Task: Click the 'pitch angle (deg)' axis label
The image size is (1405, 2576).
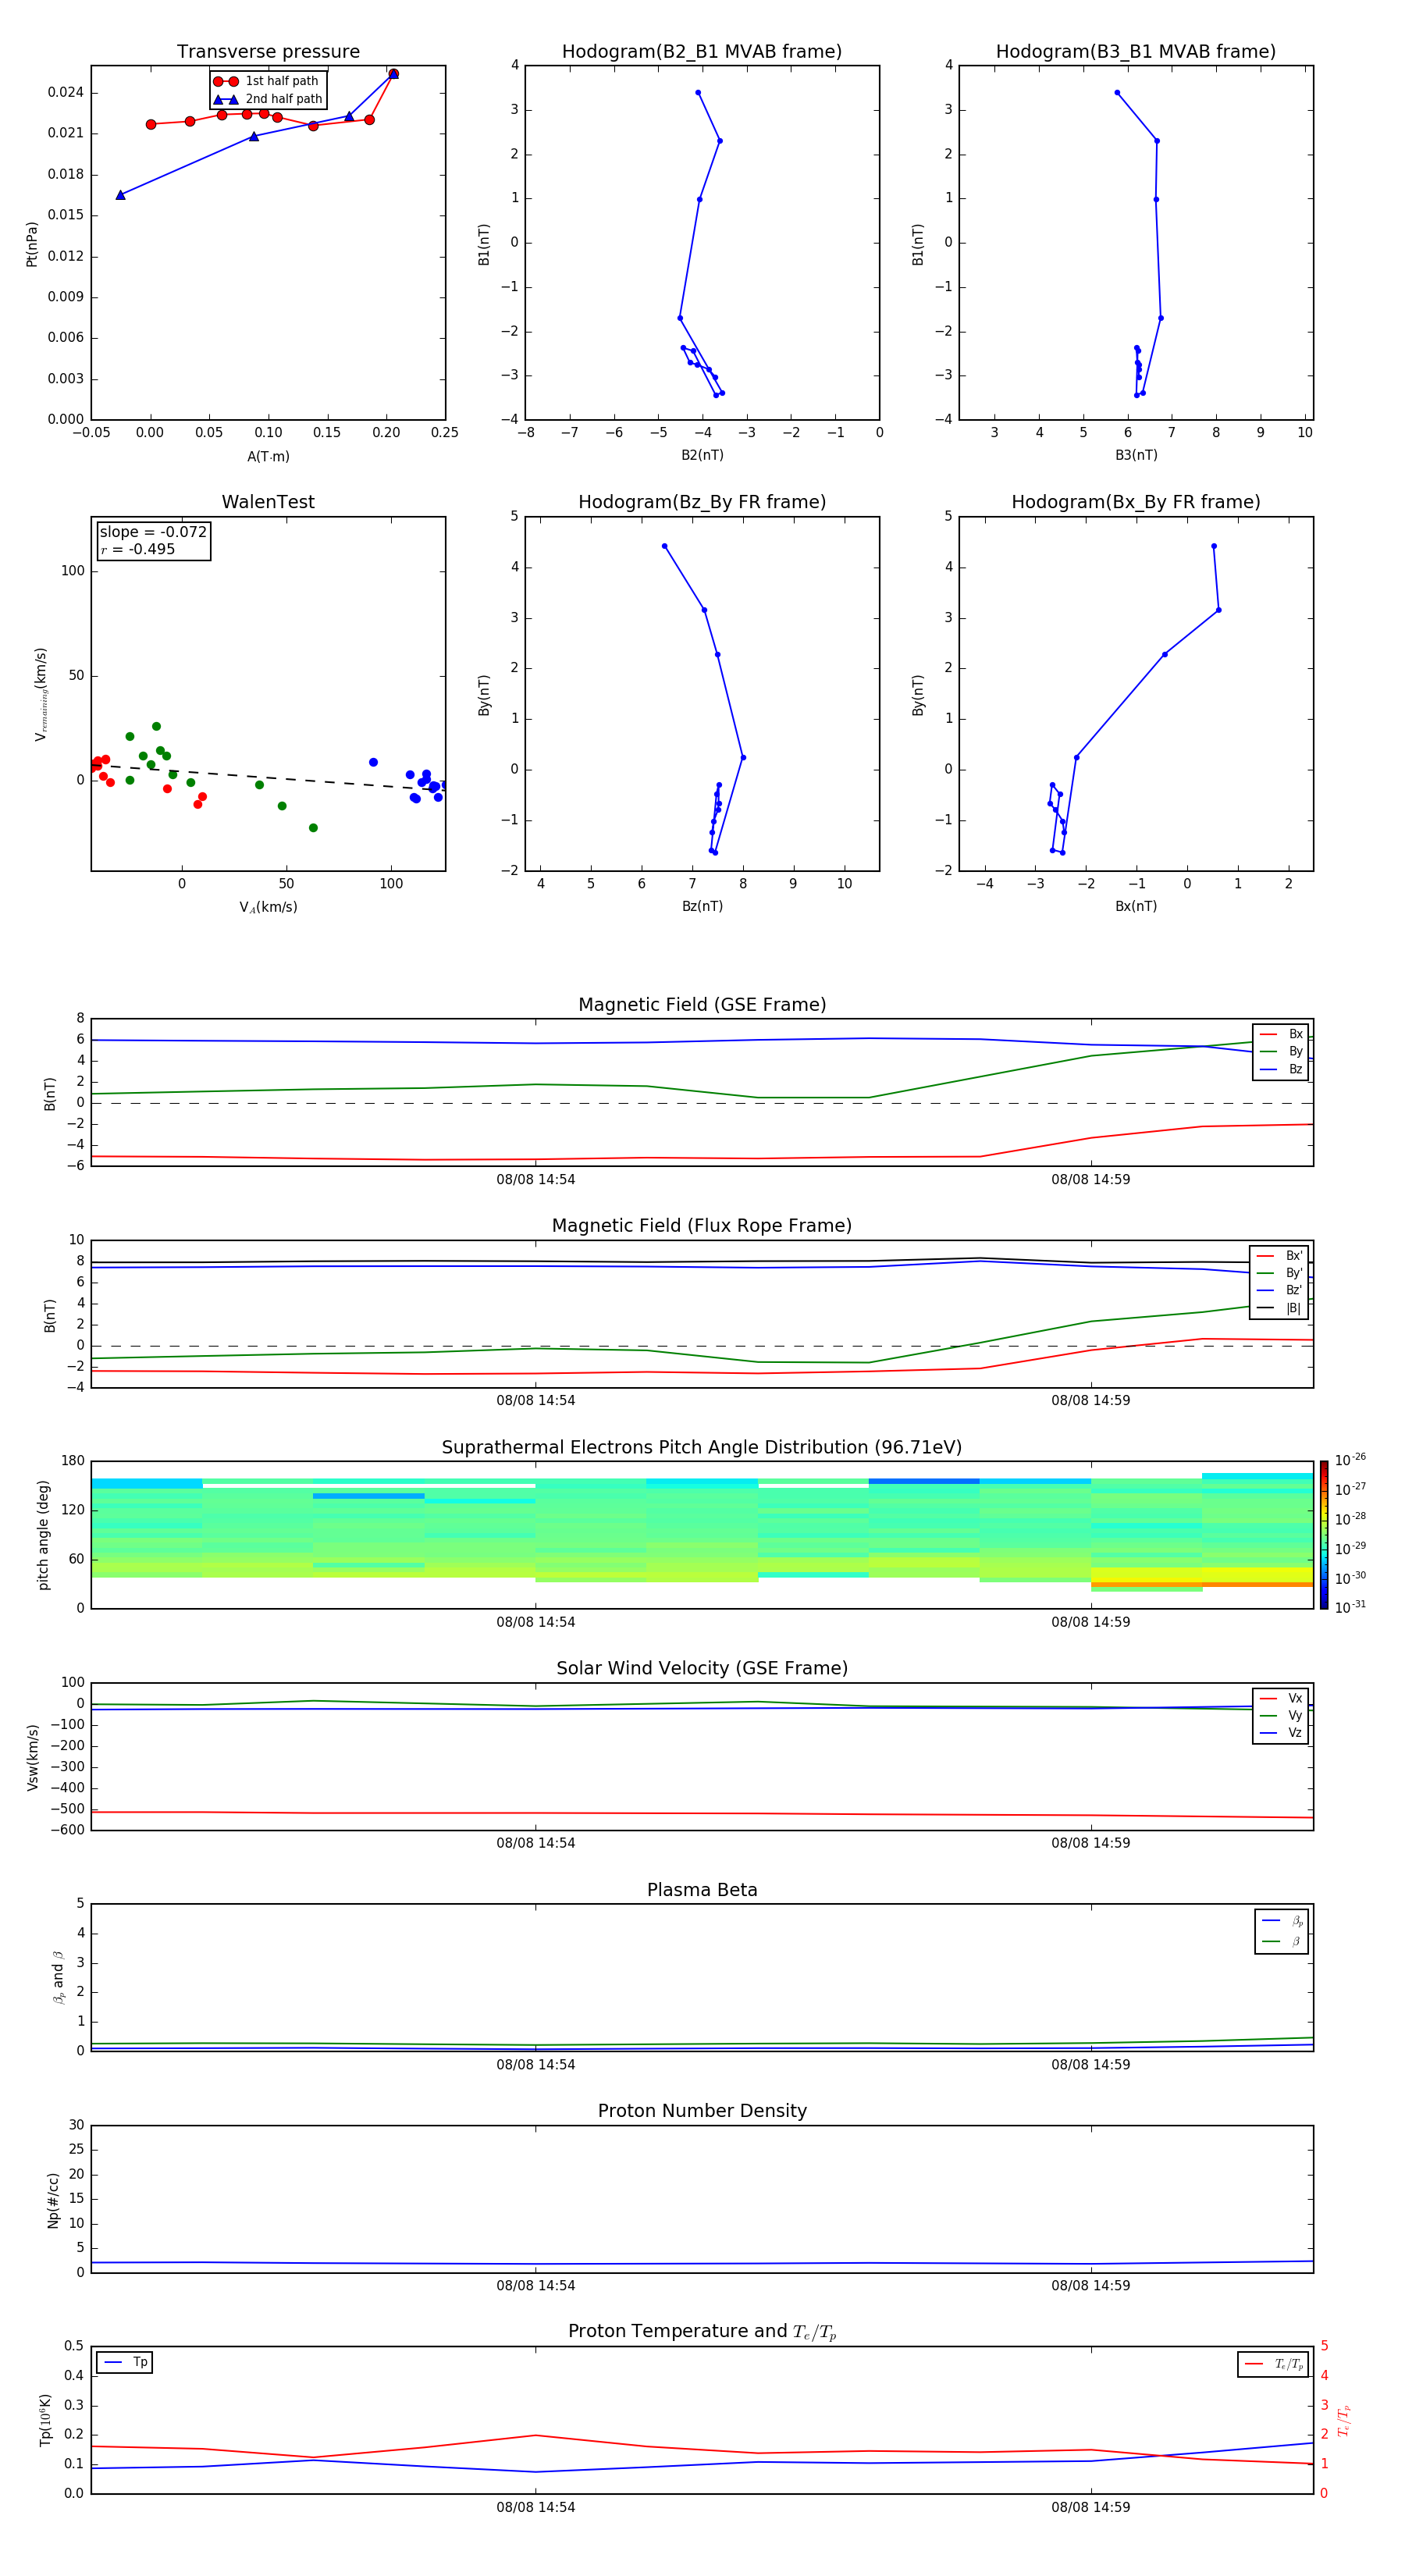Action: 43,1535
